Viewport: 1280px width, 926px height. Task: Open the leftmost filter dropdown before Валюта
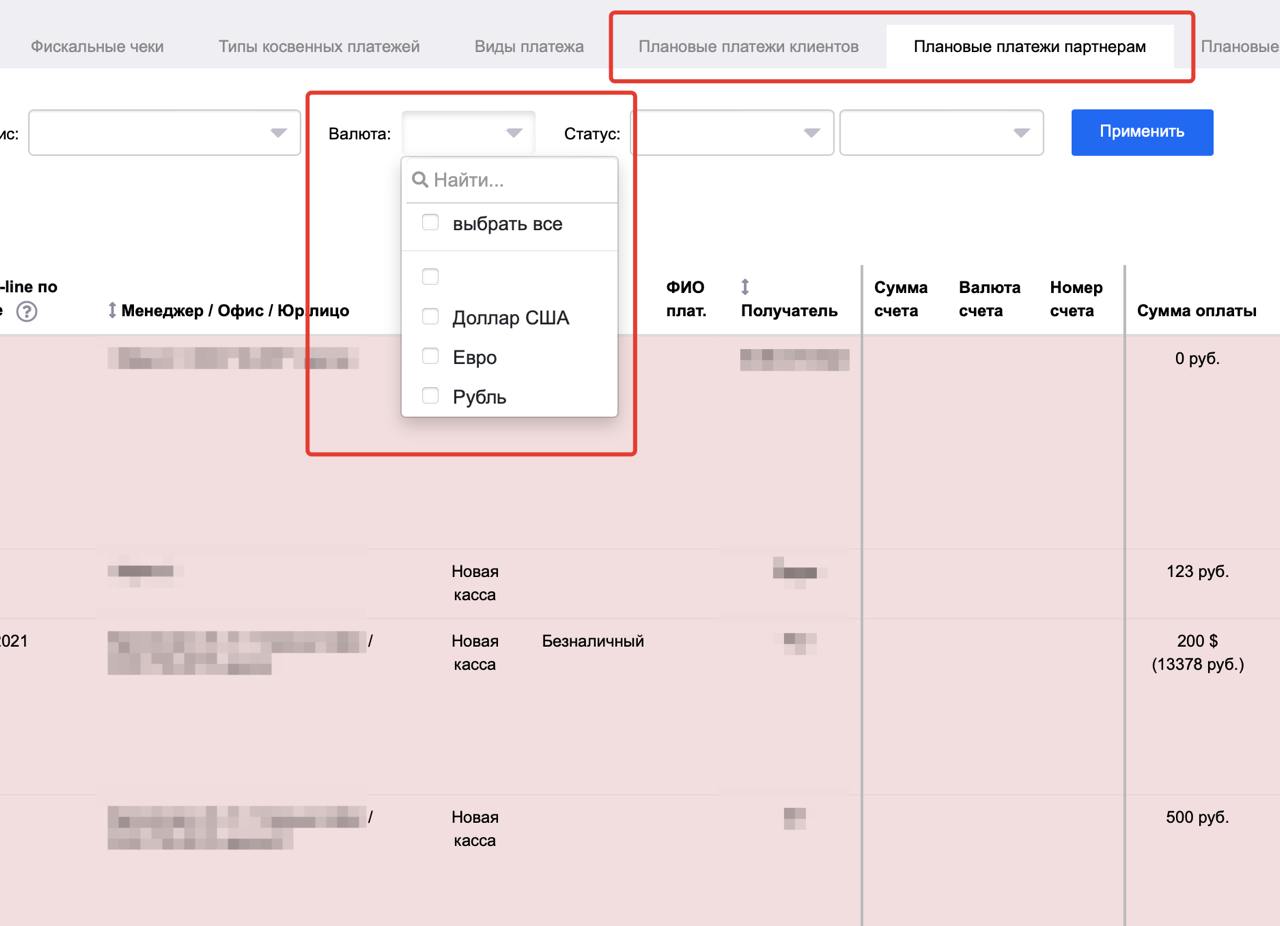(164, 133)
